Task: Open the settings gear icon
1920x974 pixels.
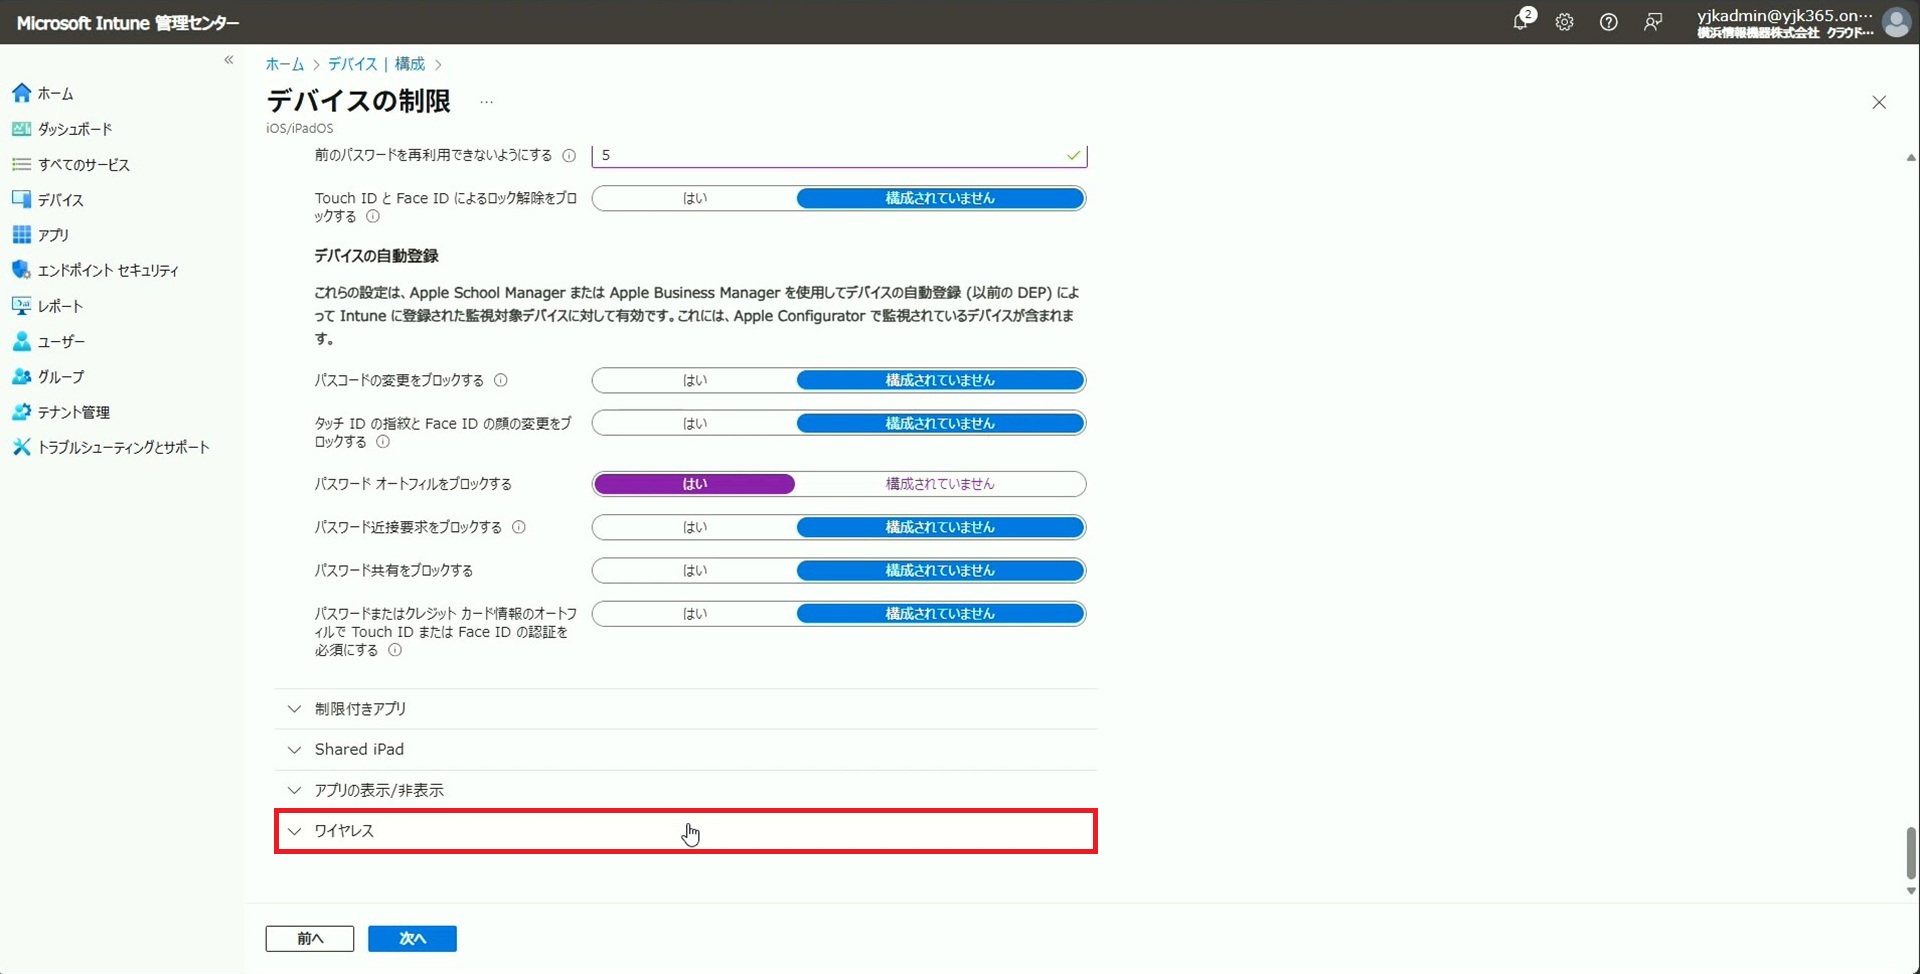Action: [1564, 22]
